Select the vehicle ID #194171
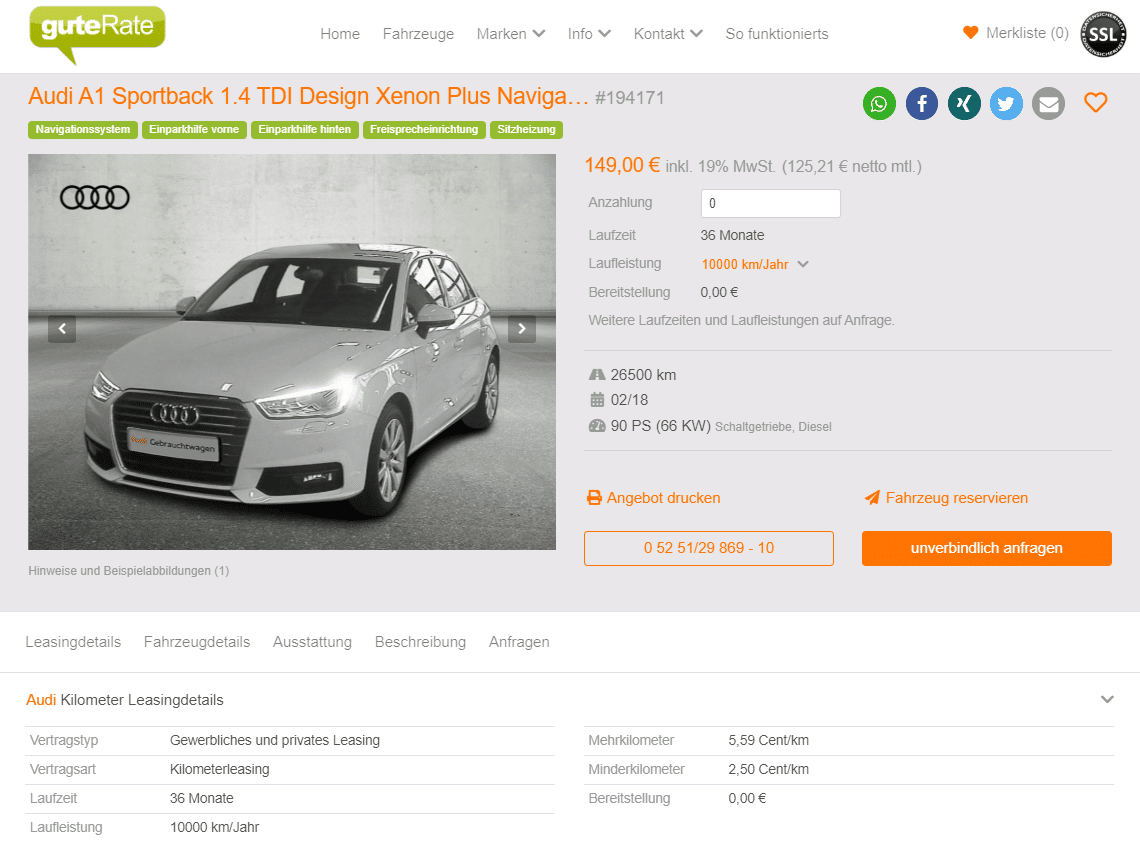This screenshot has height=851, width=1140. pyautogui.click(x=630, y=98)
